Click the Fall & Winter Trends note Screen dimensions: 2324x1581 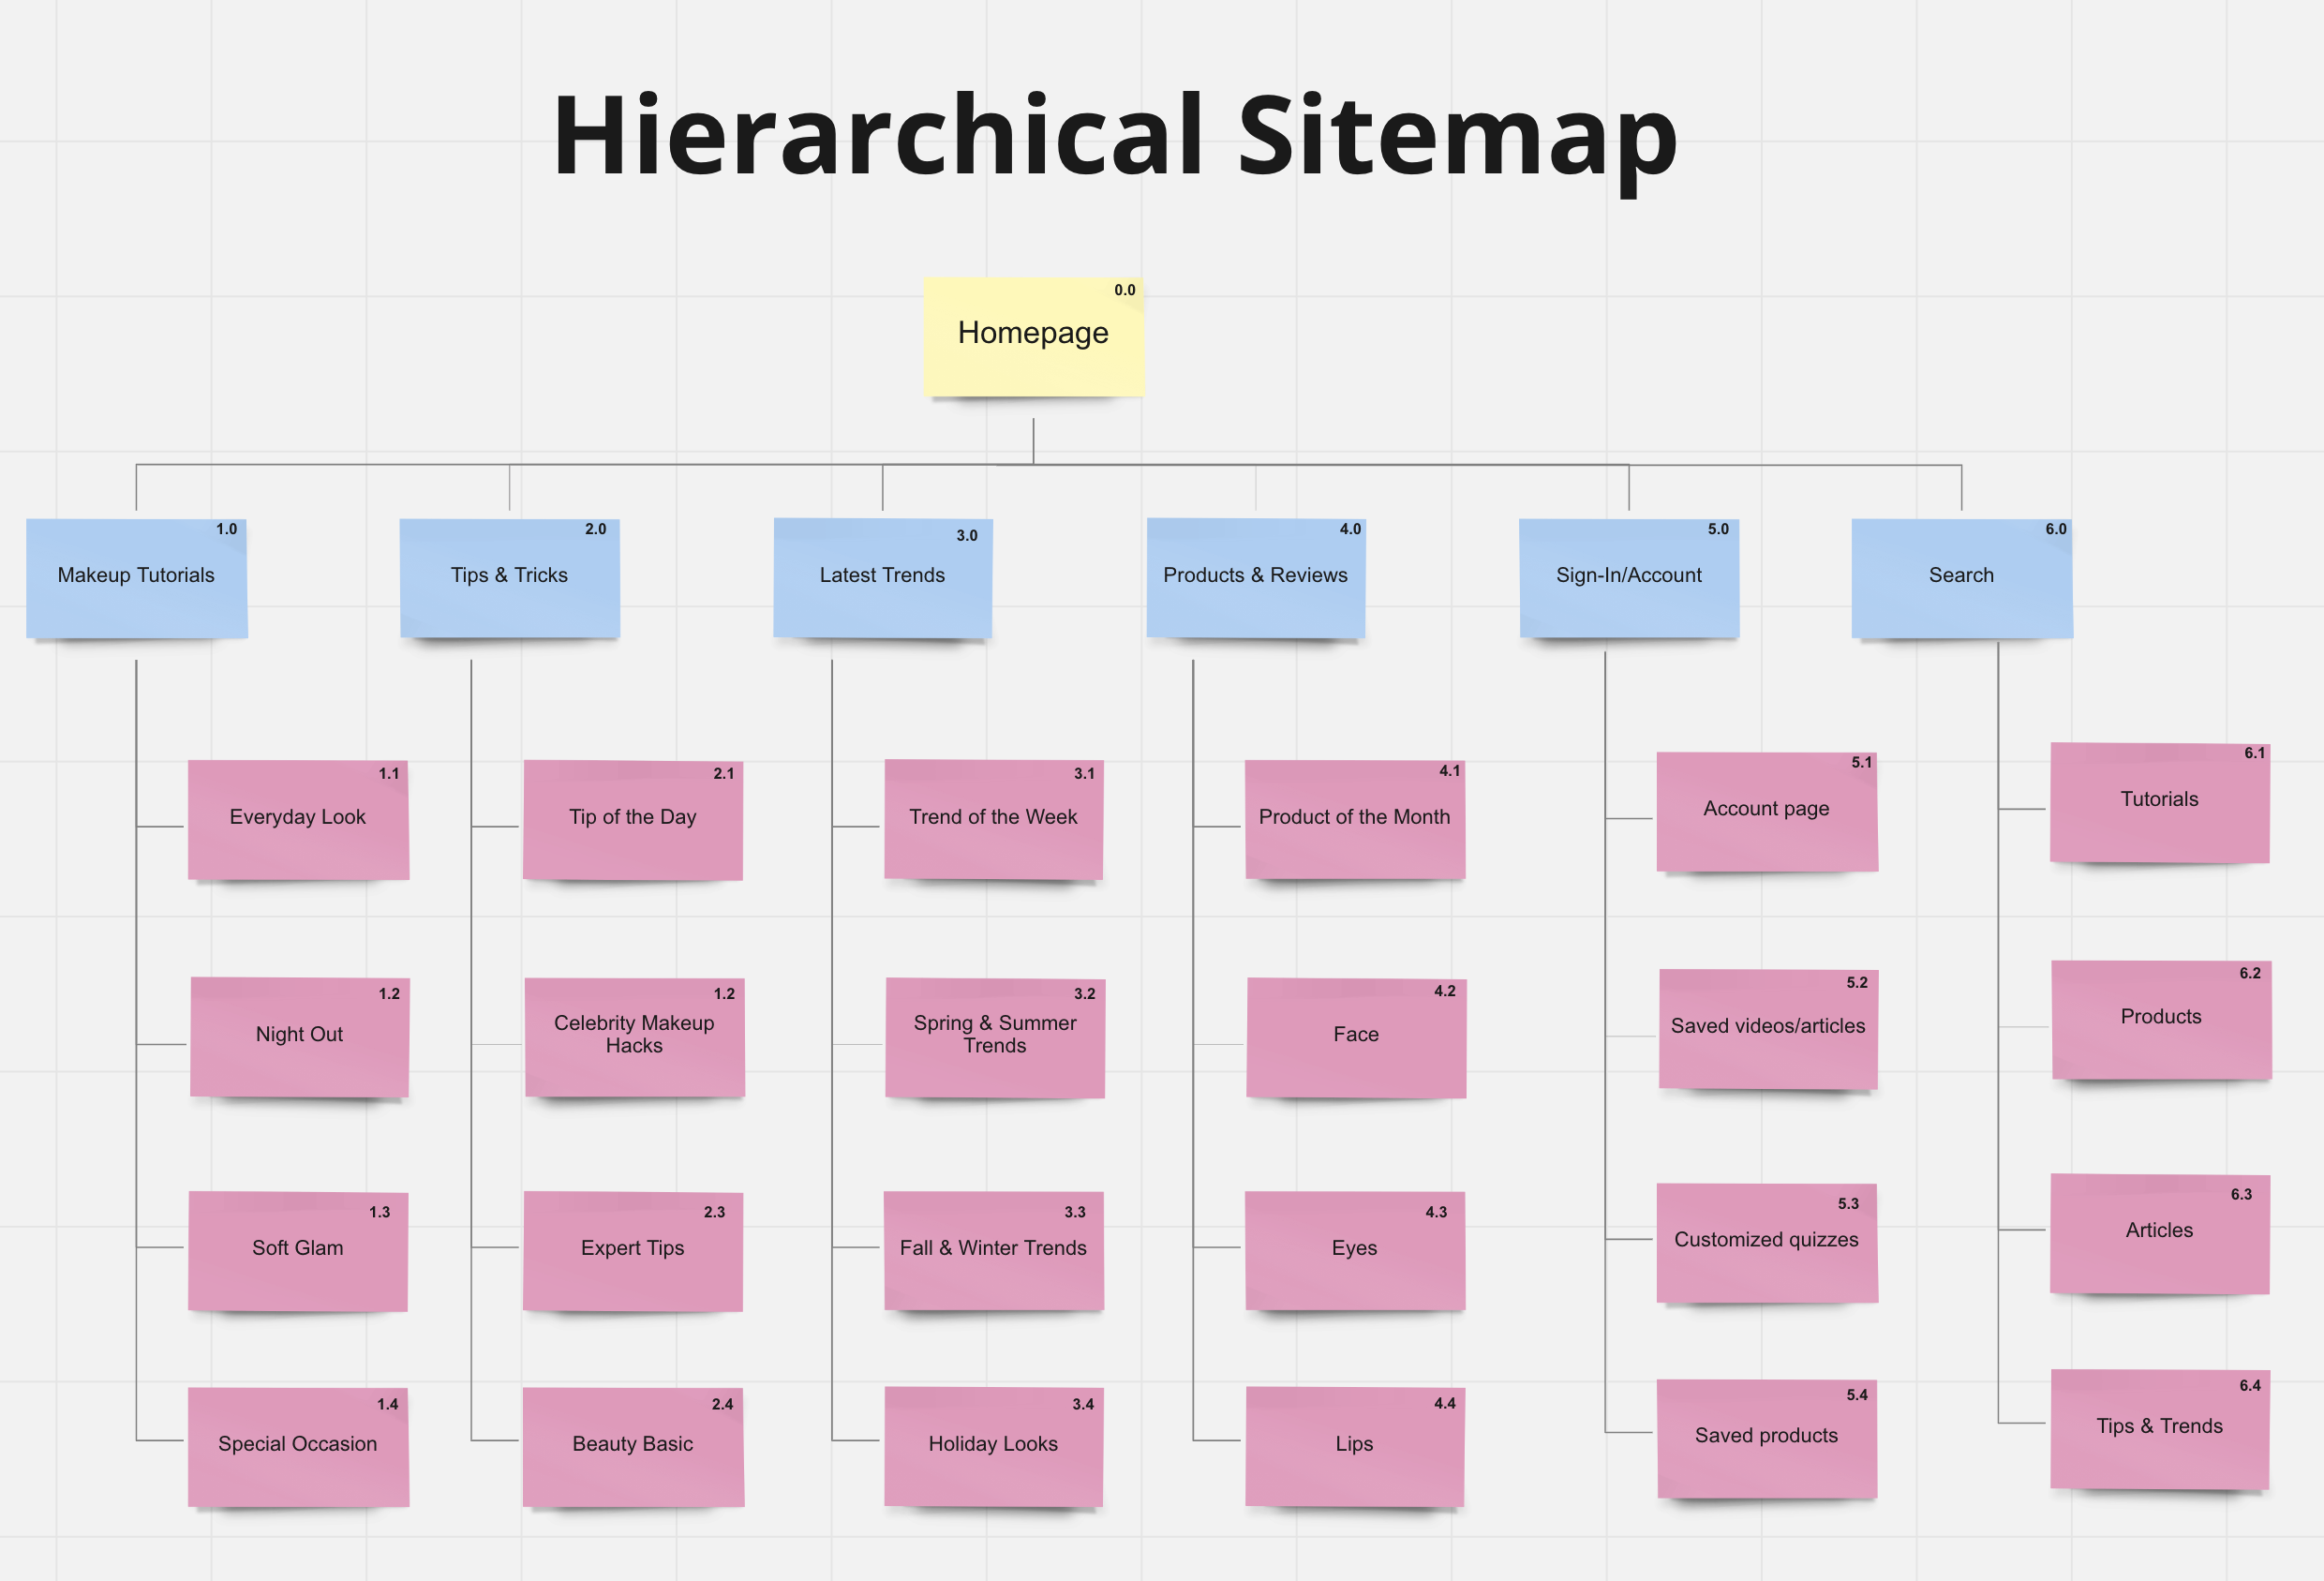[x=993, y=1250]
